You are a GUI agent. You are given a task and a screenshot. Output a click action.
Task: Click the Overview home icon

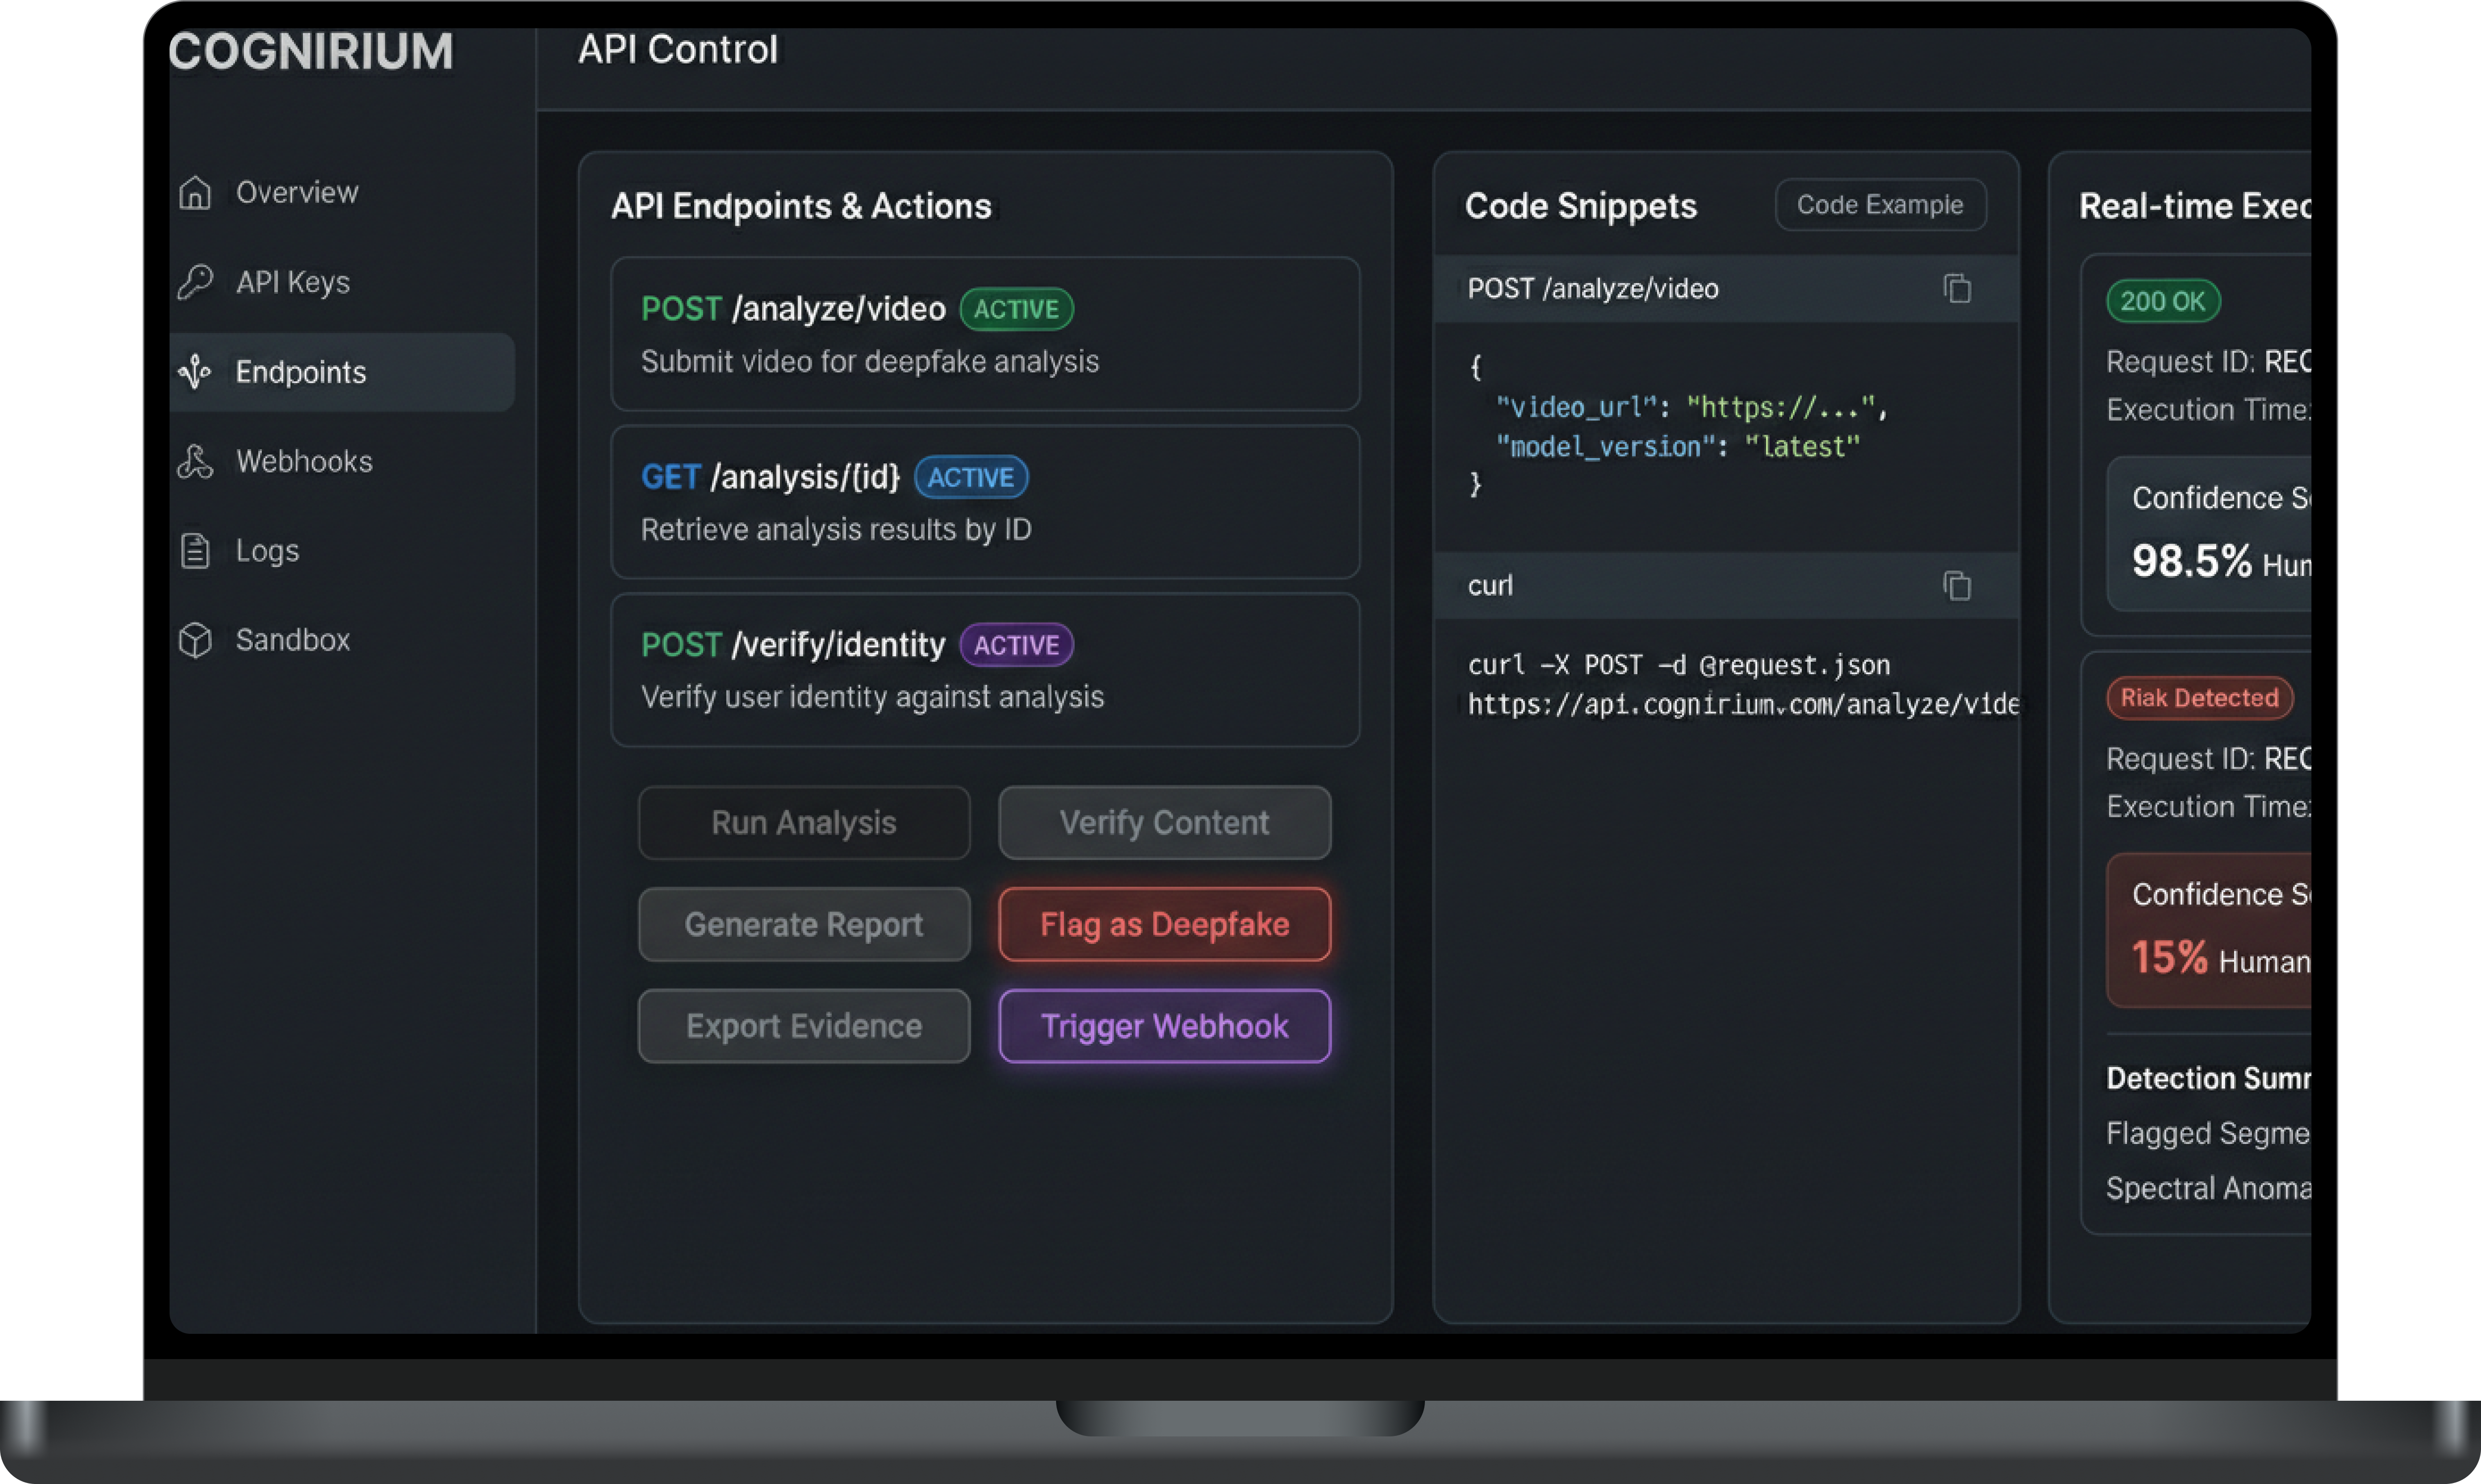(x=195, y=192)
